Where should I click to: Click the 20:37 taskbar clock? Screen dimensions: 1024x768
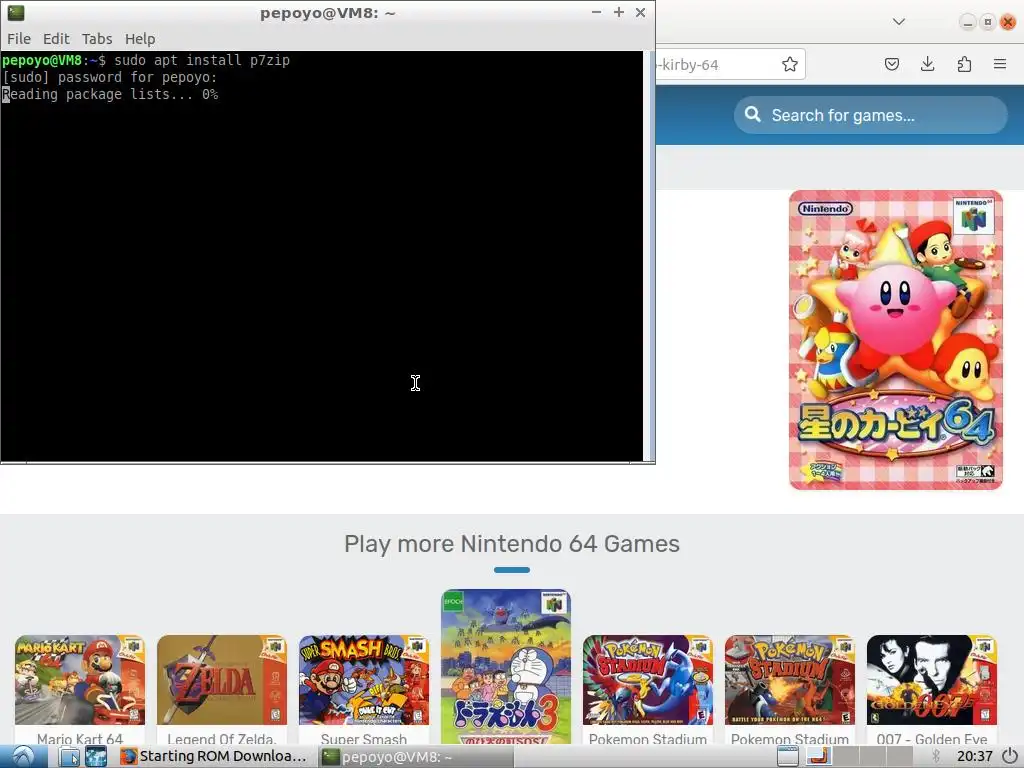point(974,756)
